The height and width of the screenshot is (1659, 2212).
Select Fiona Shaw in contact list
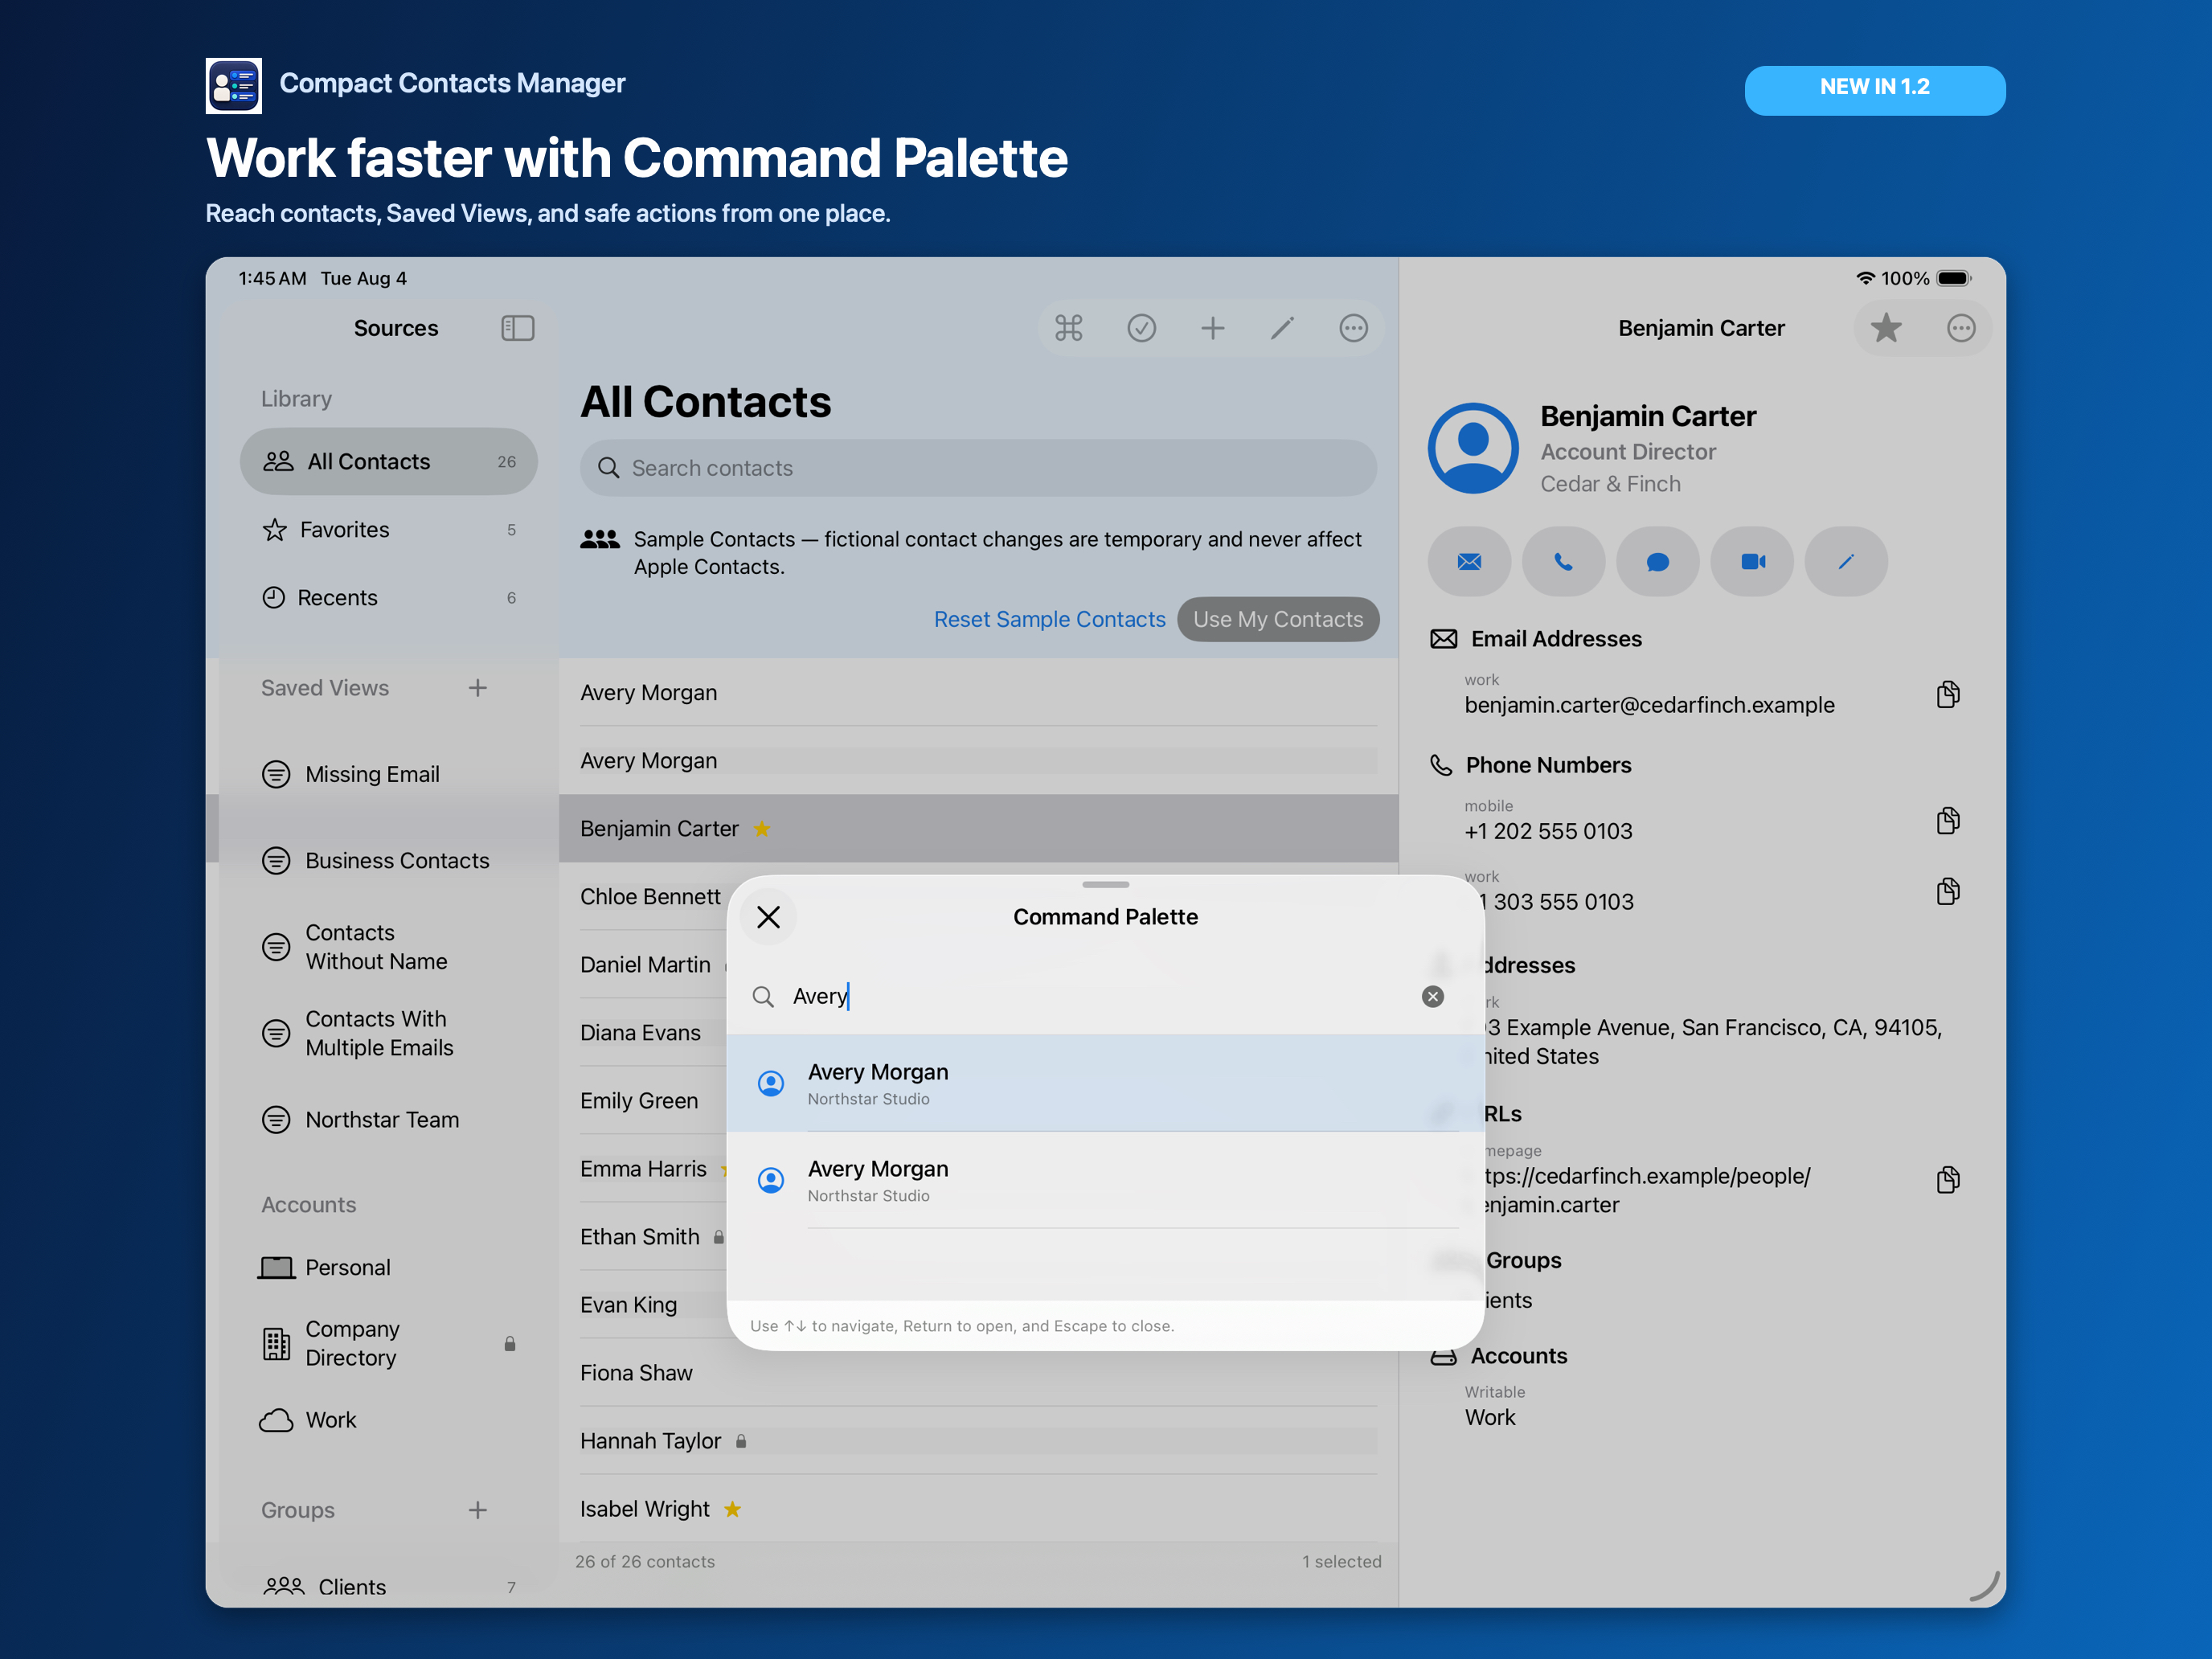coord(978,1372)
